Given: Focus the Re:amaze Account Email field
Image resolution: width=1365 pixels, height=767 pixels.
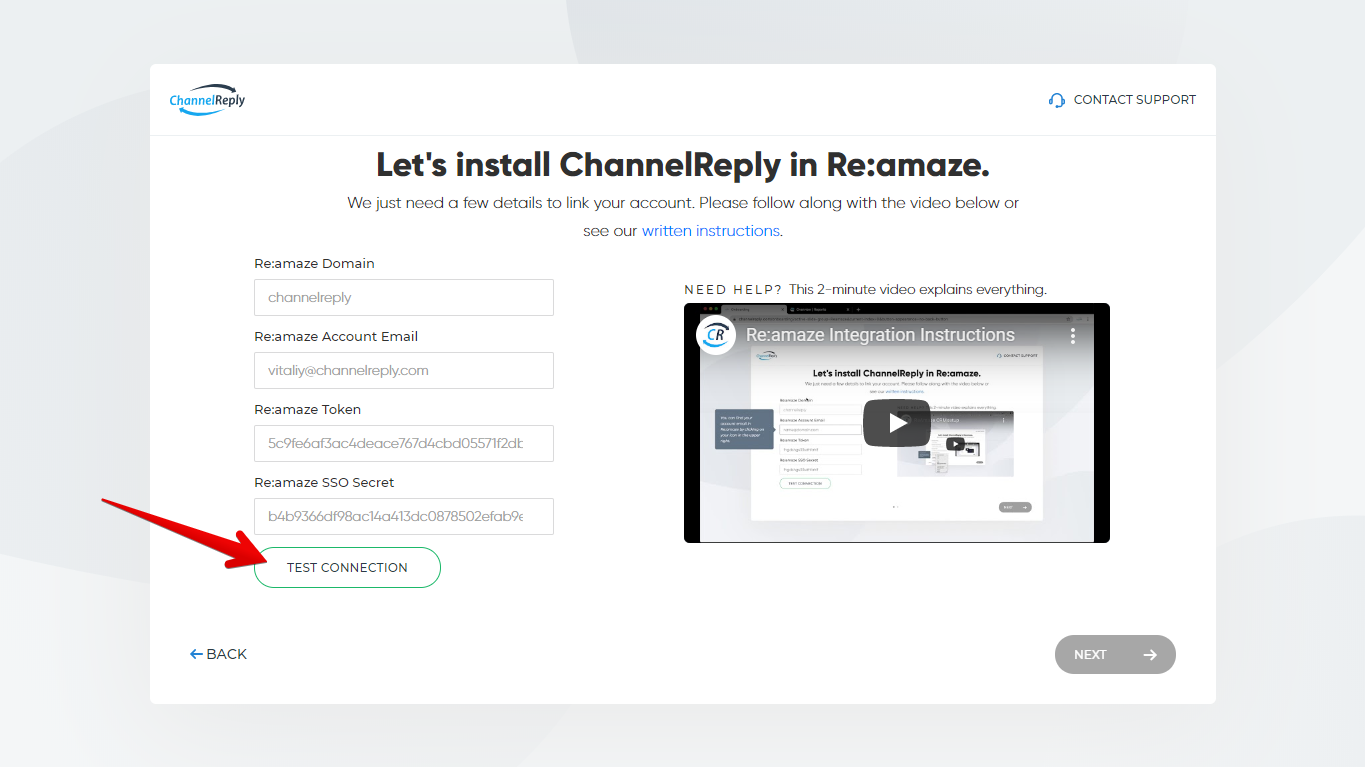Looking at the screenshot, I should [x=404, y=370].
